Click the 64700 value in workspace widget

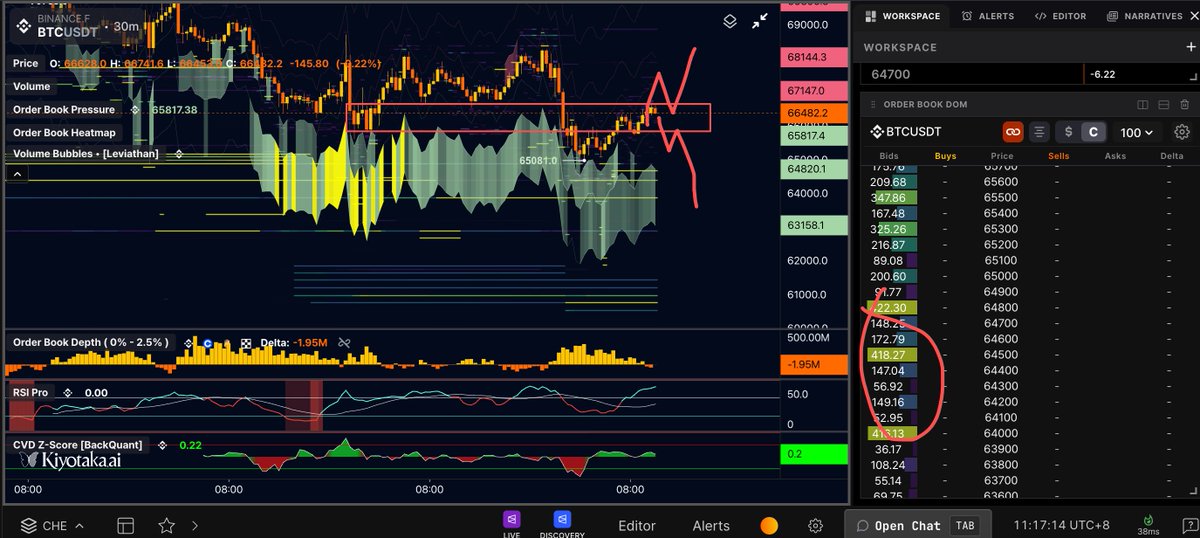(890, 74)
